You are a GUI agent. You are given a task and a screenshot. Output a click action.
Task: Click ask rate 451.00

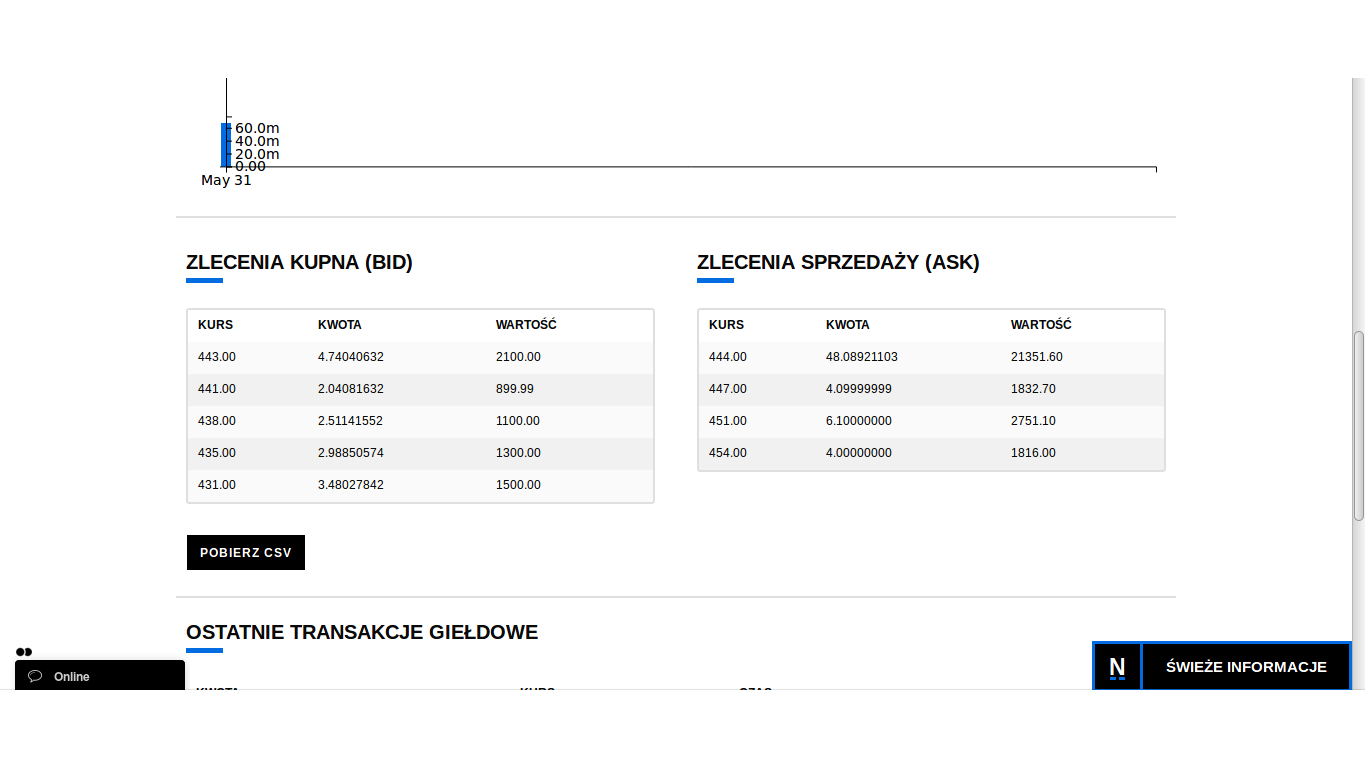(728, 421)
